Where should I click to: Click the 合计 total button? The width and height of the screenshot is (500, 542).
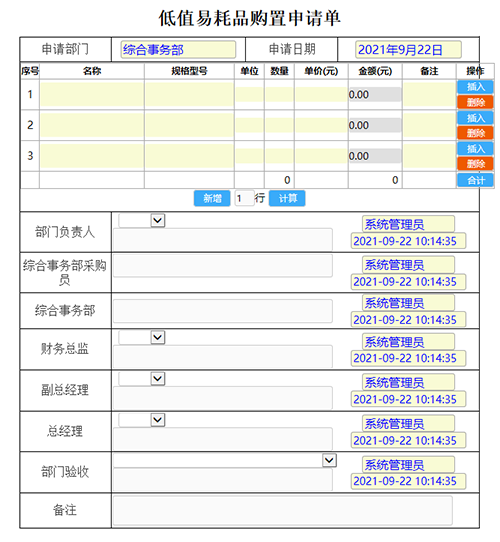pyautogui.click(x=475, y=180)
